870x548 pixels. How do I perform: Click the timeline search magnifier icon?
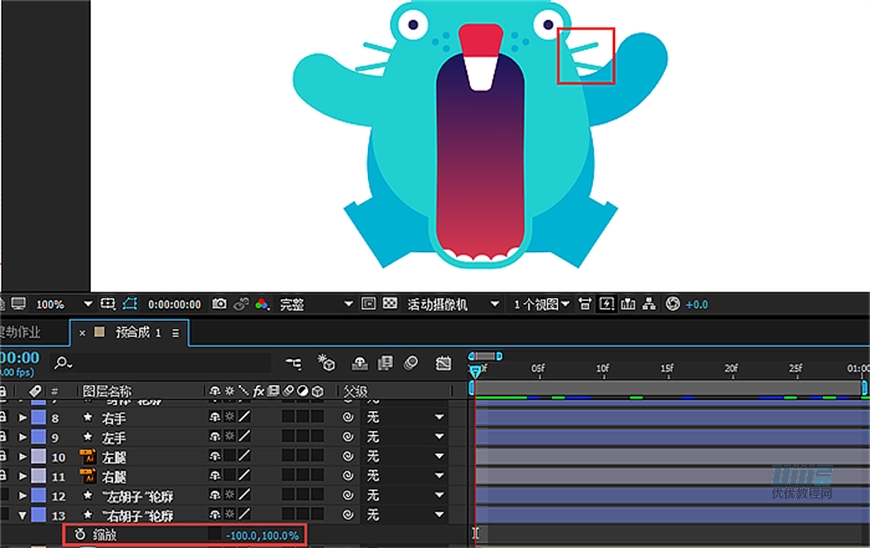(x=63, y=363)
